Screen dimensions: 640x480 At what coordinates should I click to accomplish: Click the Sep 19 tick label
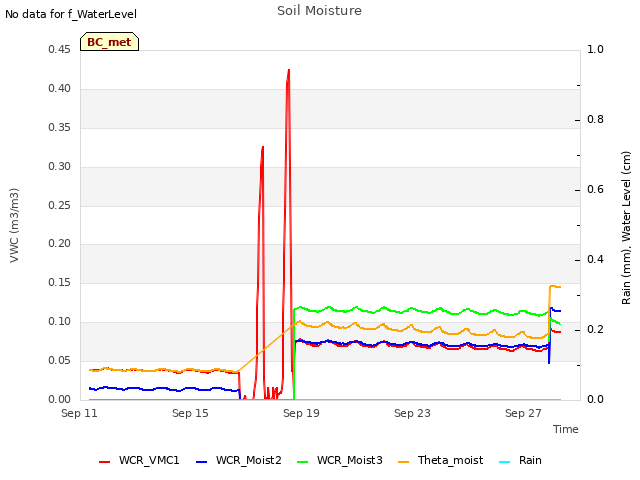pos(301,413)
